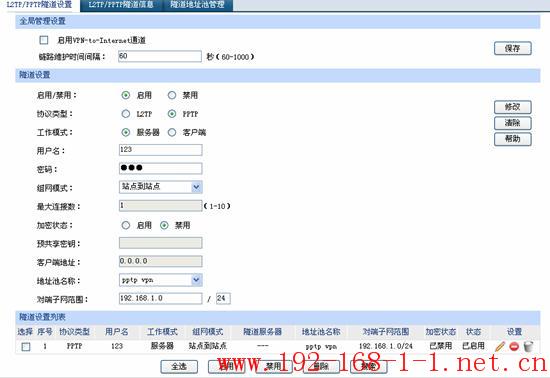Click the 加密状态 column header

(x=441, y=332)
